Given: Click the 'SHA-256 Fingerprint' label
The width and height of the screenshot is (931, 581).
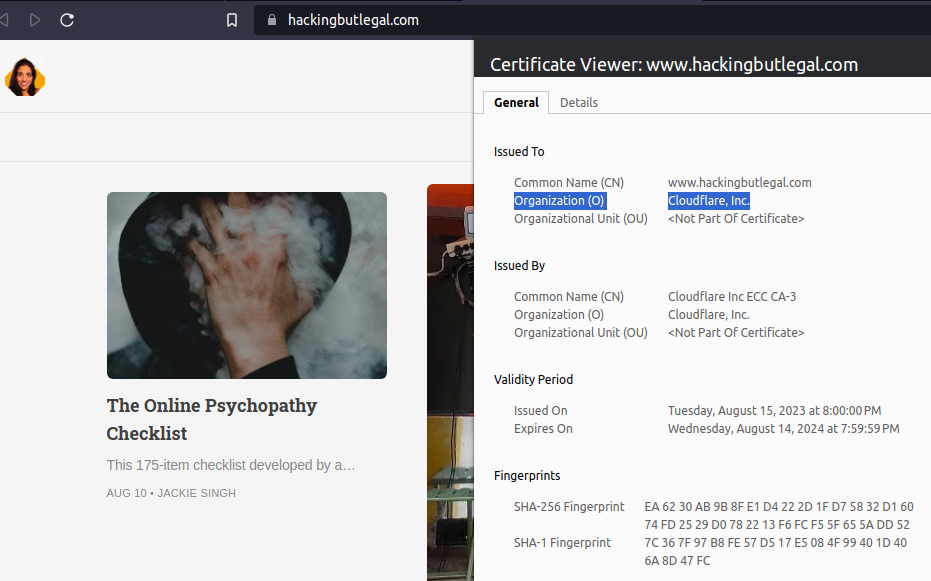Looking at the screenshot, I should [x=569, y=507].
